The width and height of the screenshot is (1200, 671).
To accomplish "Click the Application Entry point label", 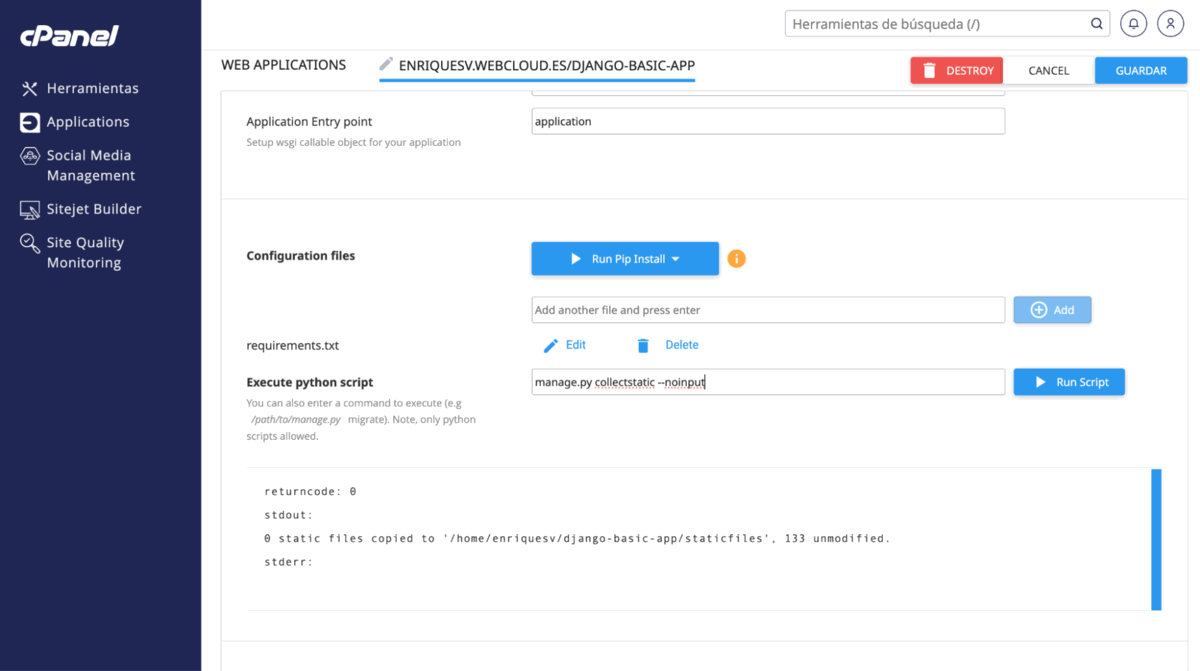I will point(309,122).
